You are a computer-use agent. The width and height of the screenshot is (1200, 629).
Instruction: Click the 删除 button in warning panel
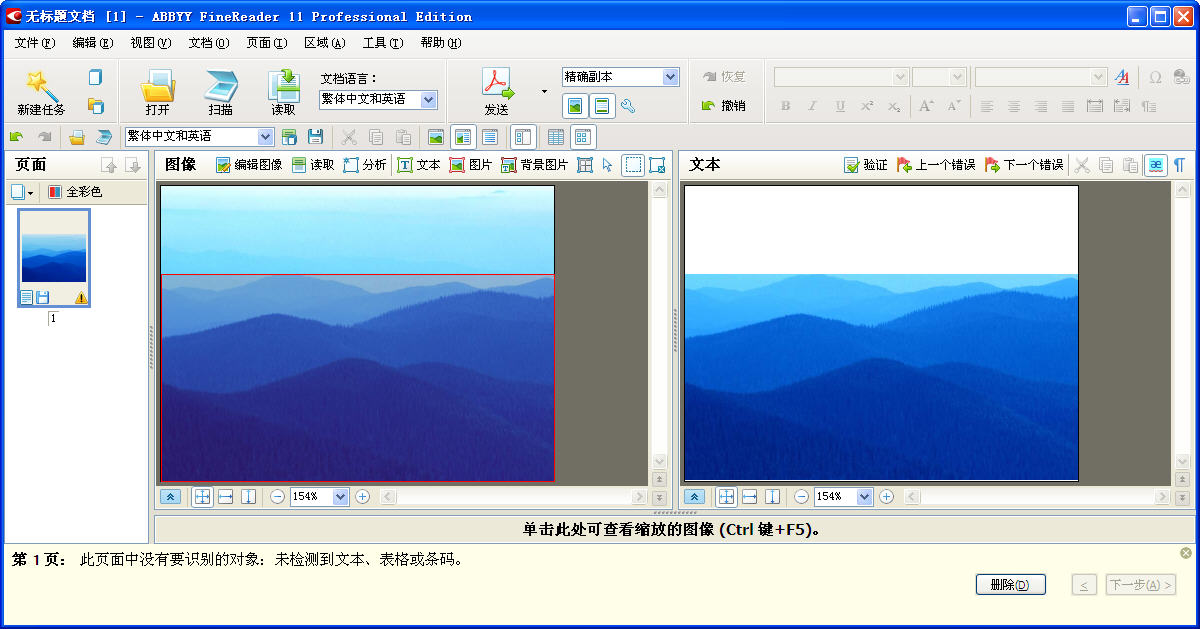[x=1010, y=585]
